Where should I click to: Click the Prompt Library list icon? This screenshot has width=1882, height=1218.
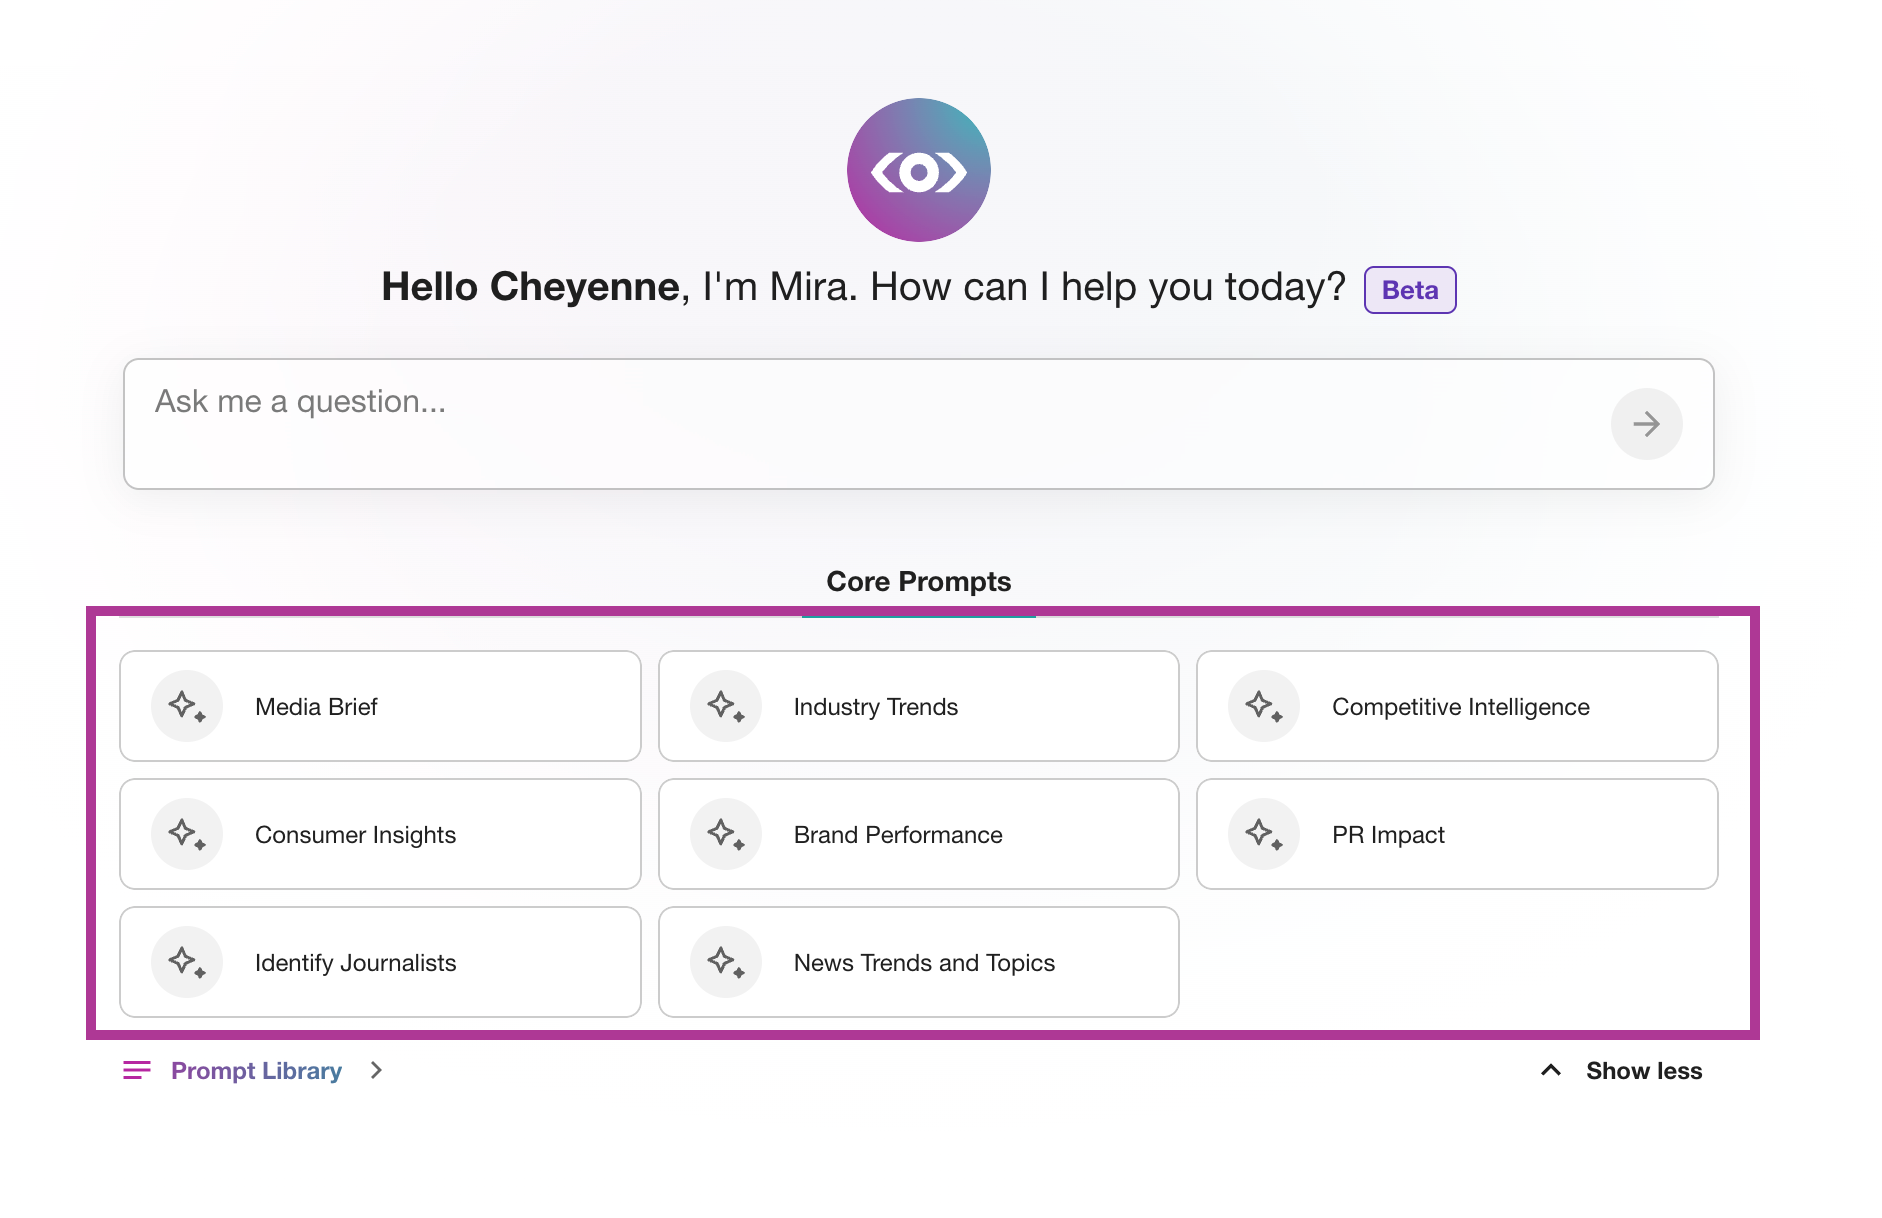pos(137,1071)
